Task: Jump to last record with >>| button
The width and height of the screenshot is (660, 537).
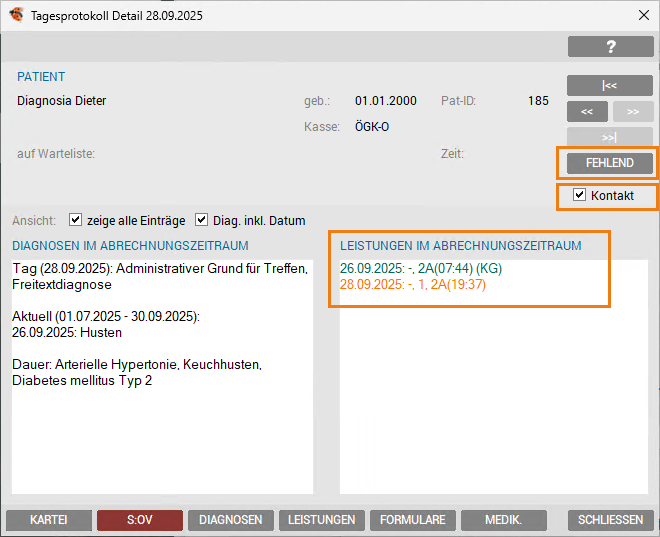Action: click(x=610, y=137)
